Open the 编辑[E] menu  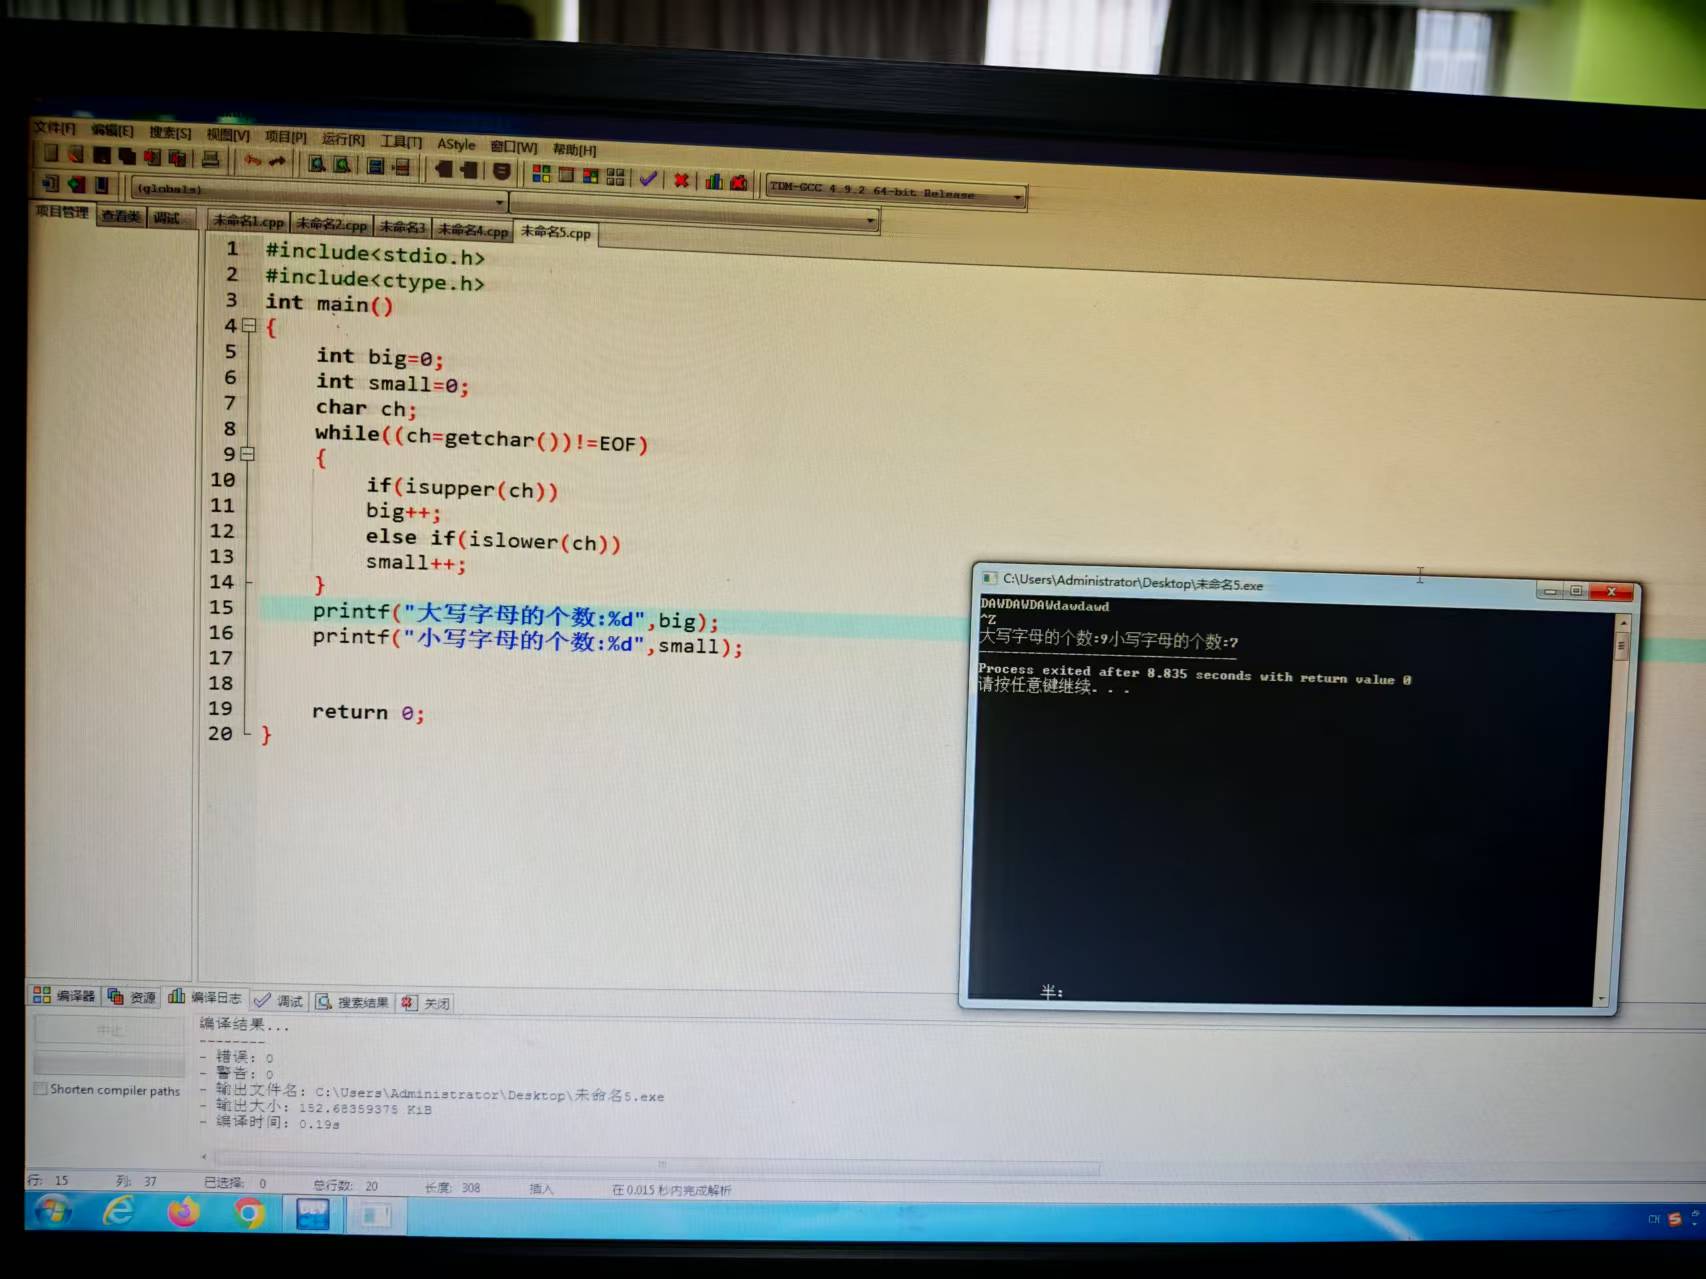(112, 130)
